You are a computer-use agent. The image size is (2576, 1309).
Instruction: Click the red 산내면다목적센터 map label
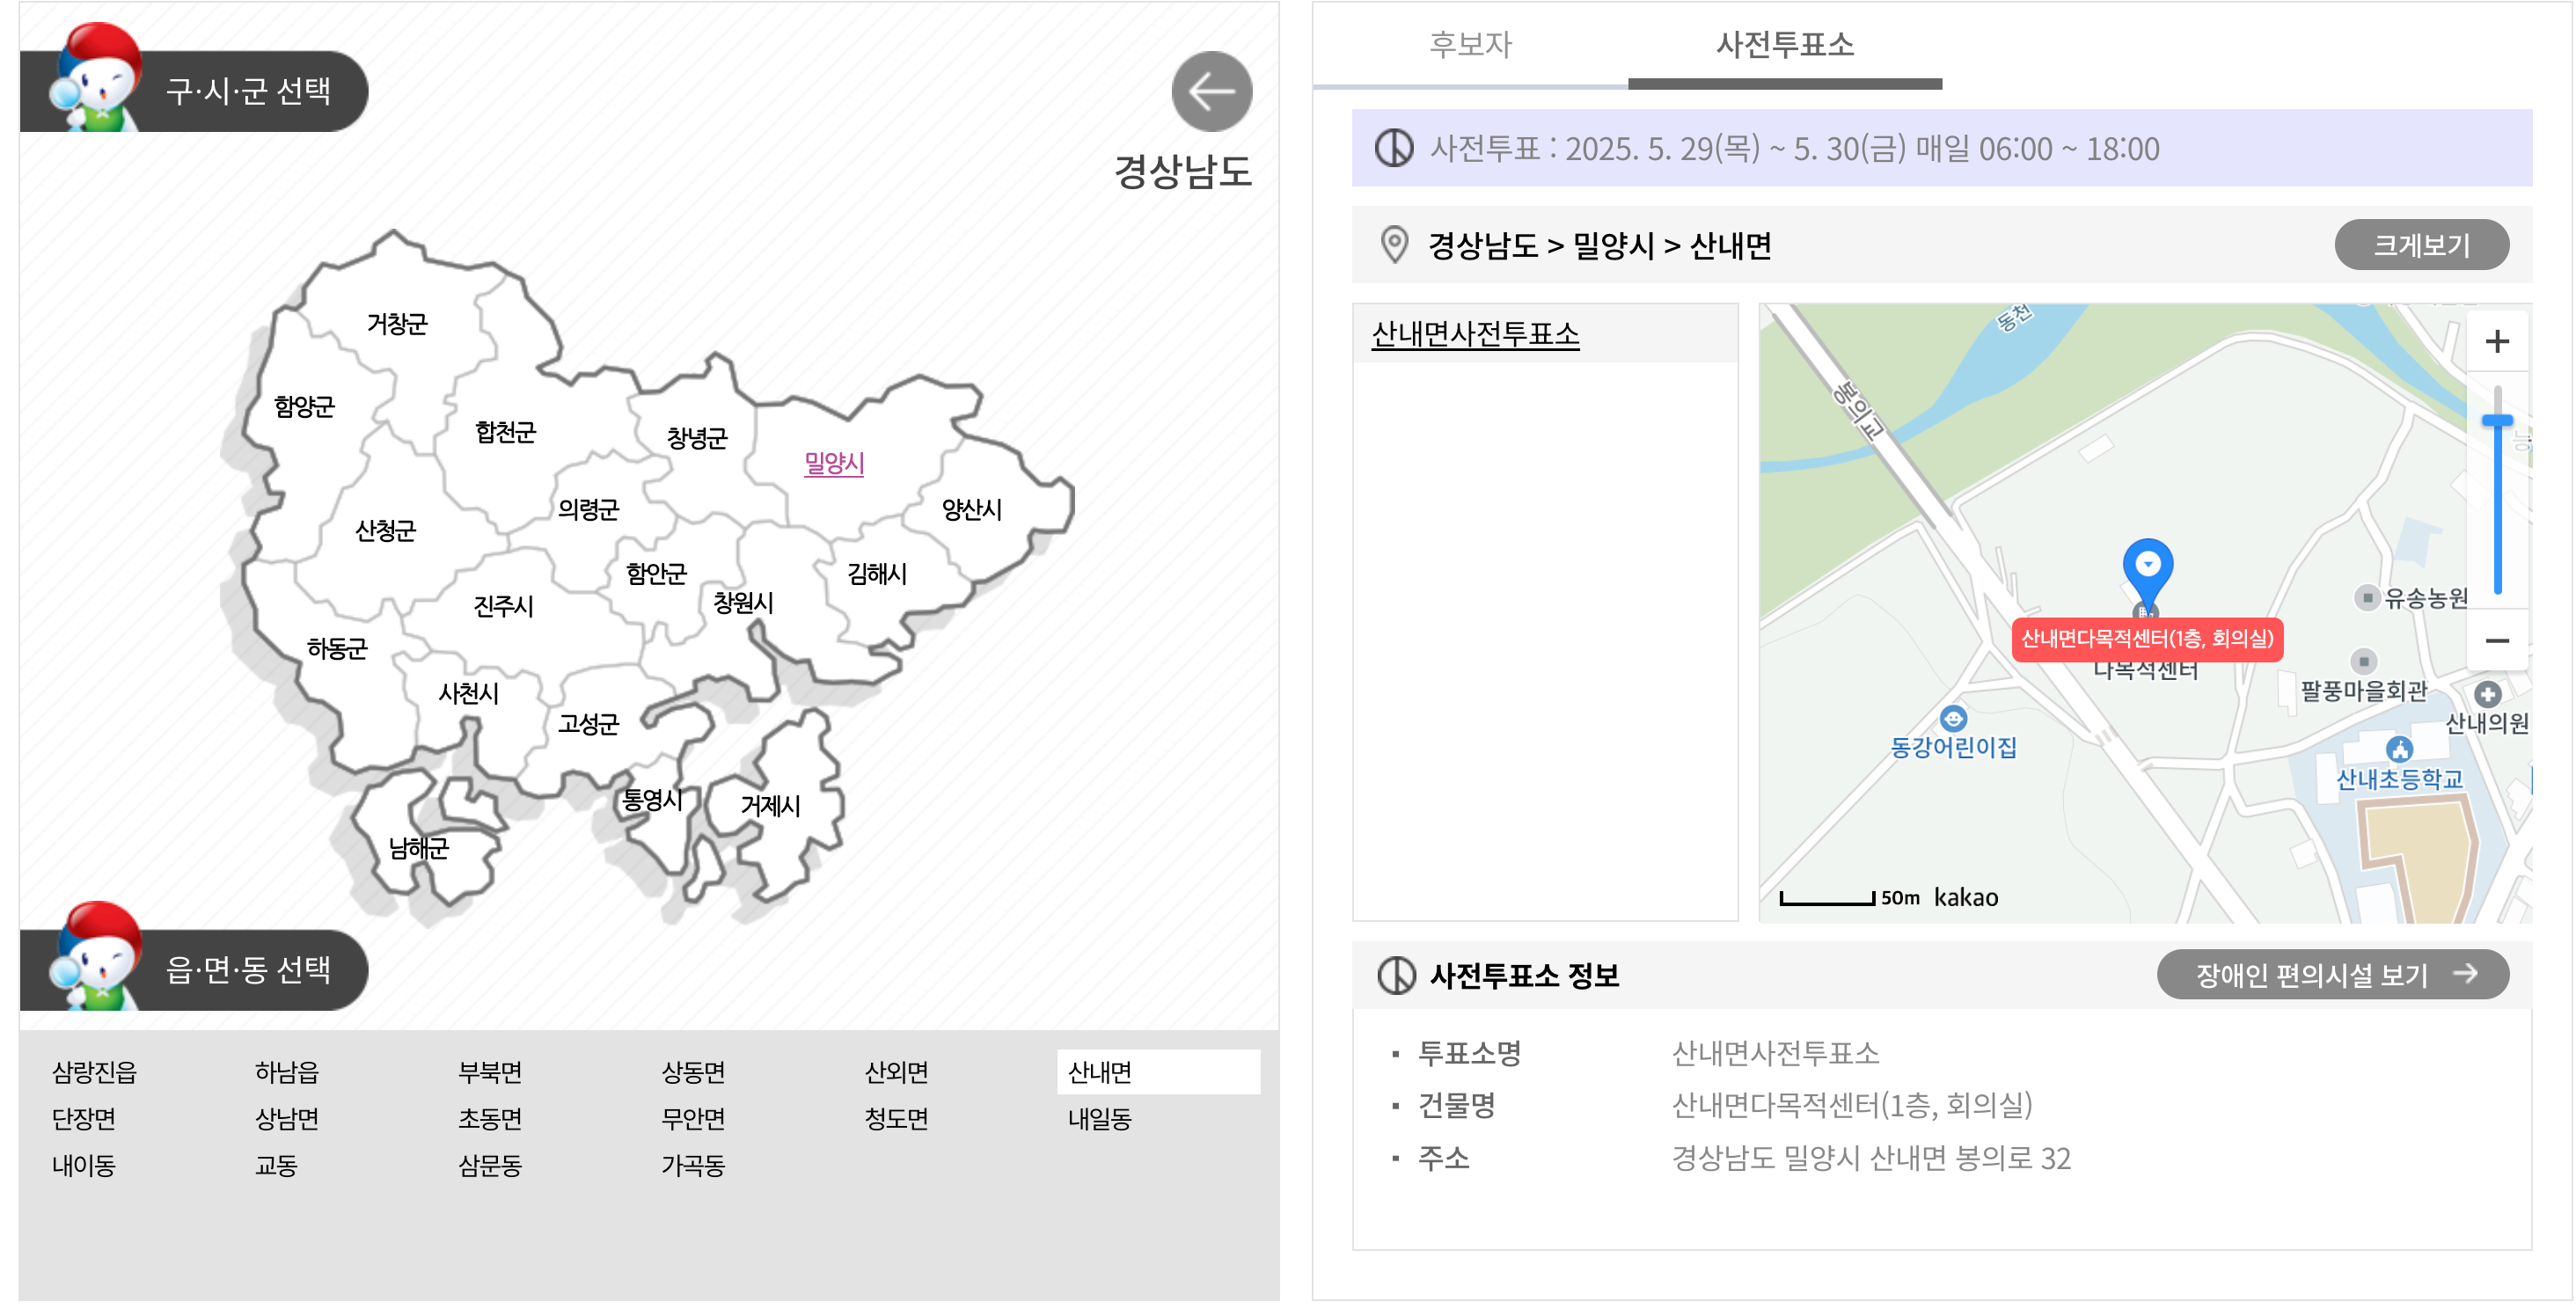(2147, 639)
